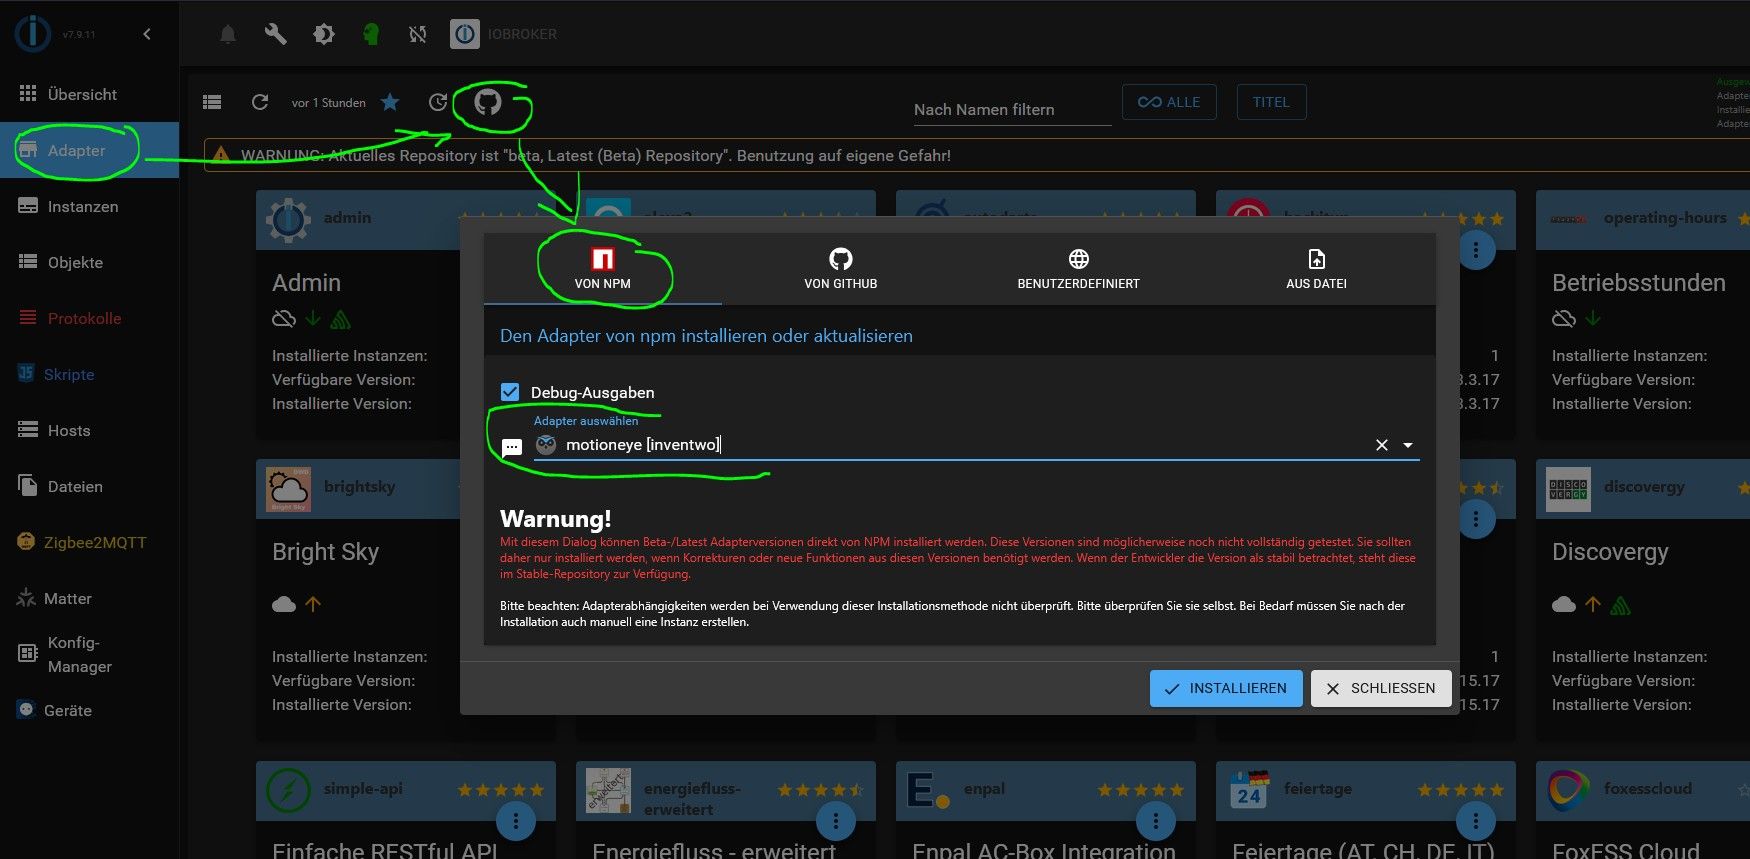
Task: Open feiertage card three-dot menu
Action: pos(1476,822)
